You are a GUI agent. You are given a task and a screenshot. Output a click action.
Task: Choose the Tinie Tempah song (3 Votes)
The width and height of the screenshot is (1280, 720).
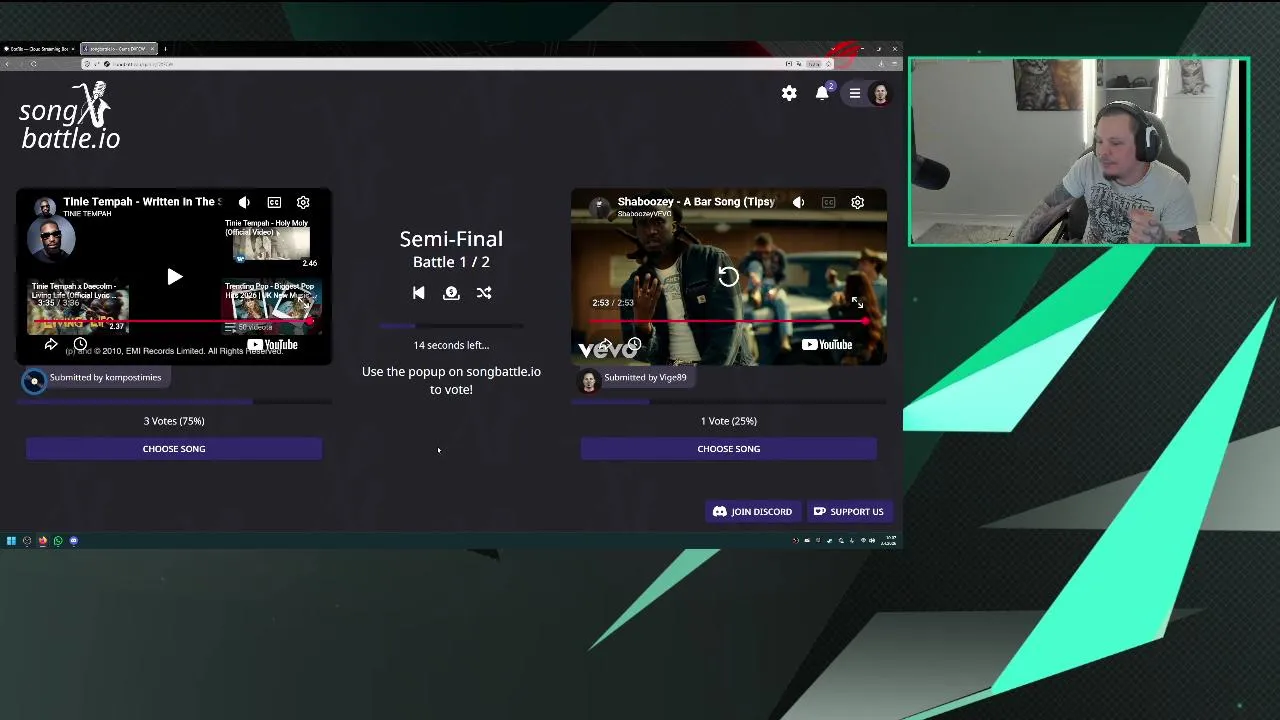[x=174, y=449]
